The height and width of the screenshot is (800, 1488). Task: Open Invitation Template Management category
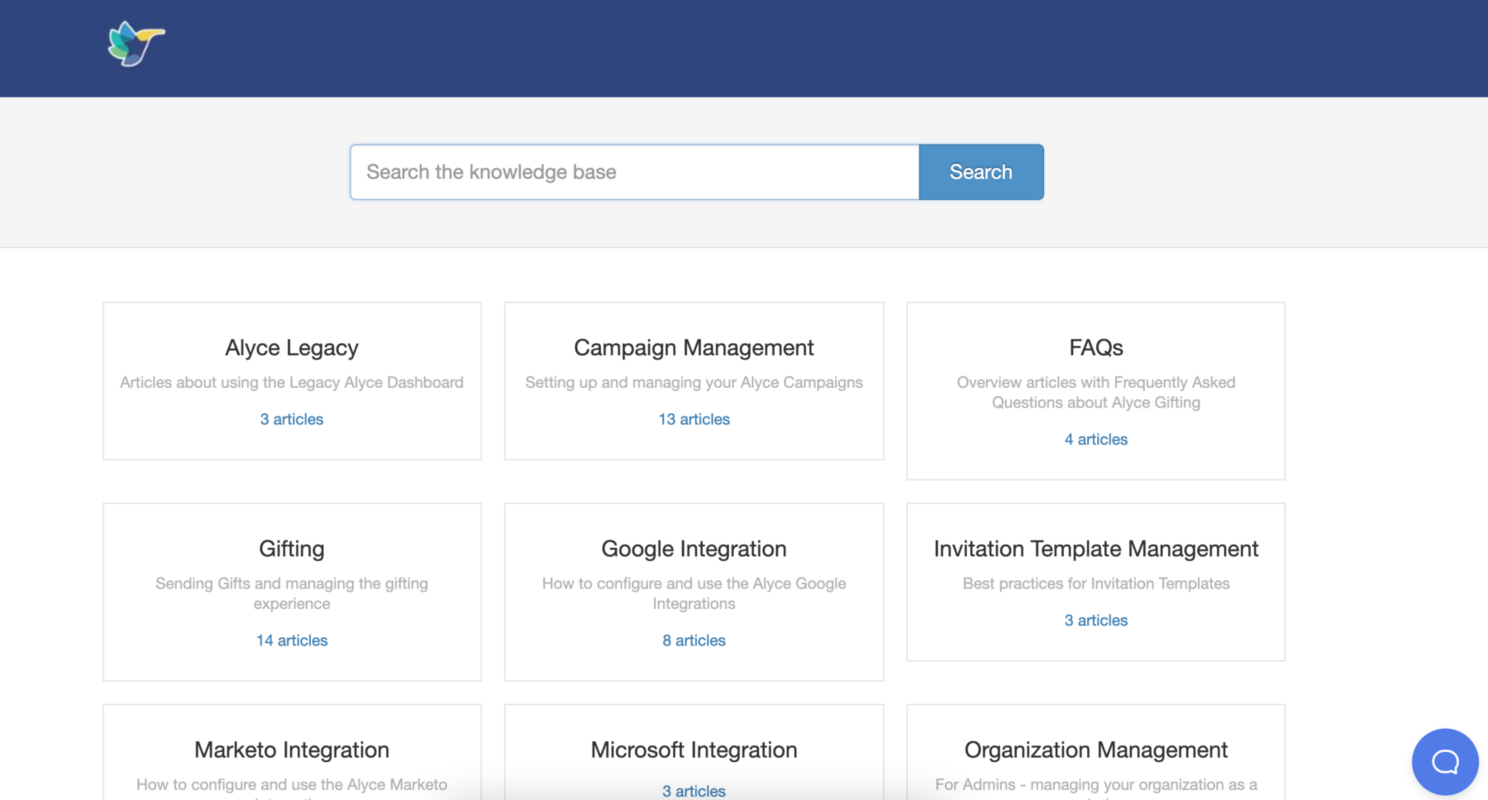1096,549
